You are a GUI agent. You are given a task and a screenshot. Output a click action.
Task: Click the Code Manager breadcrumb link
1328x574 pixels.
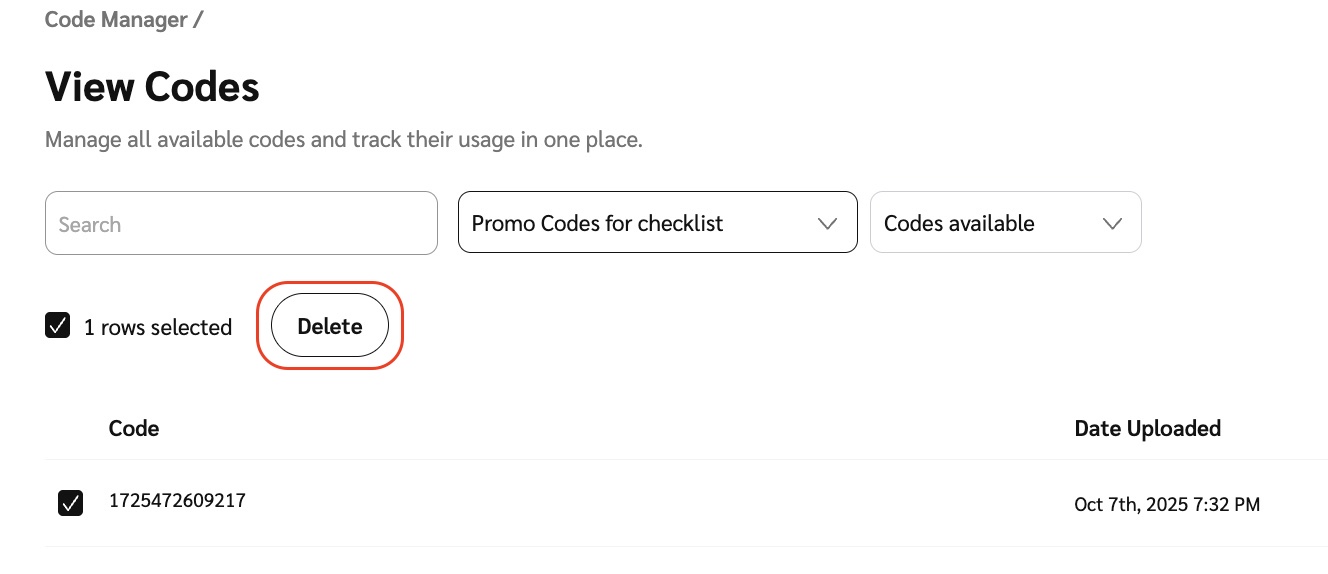click(116, 19)
